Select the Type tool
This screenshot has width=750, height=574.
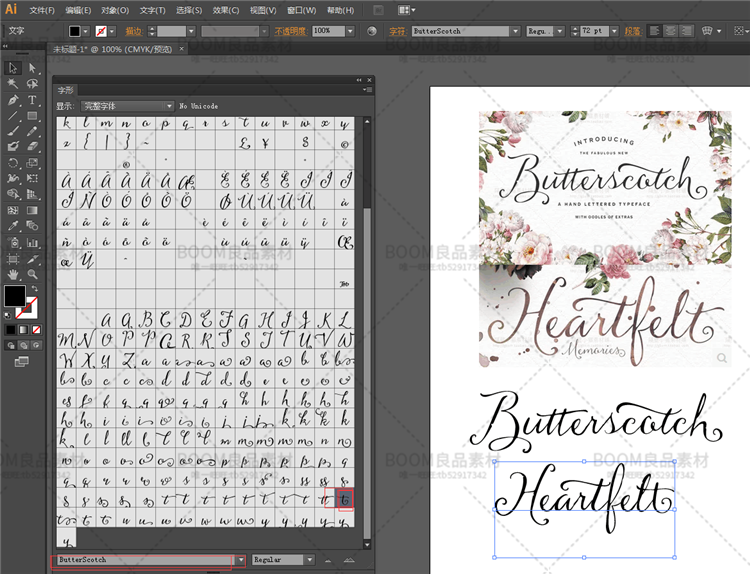pos(32,100)
